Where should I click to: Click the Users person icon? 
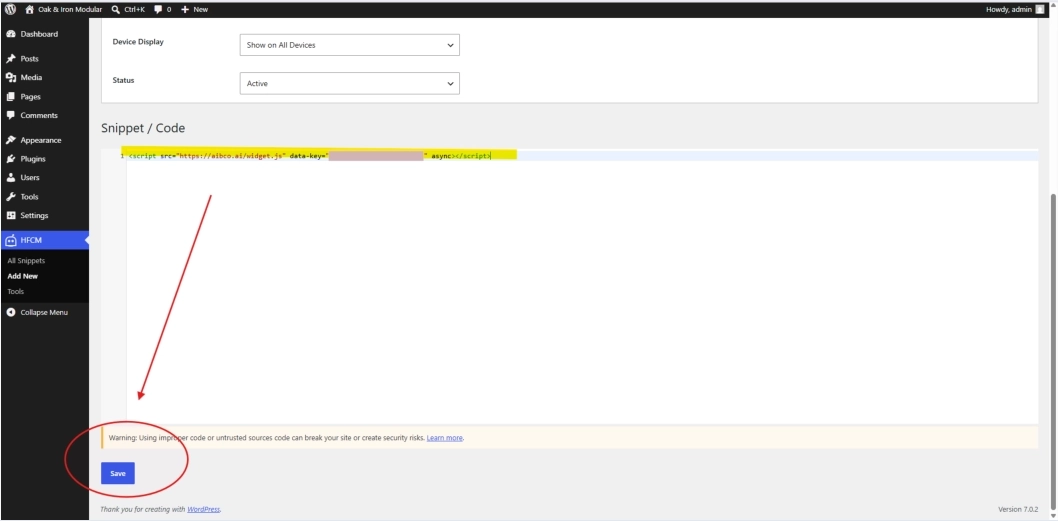pos(11,177)
